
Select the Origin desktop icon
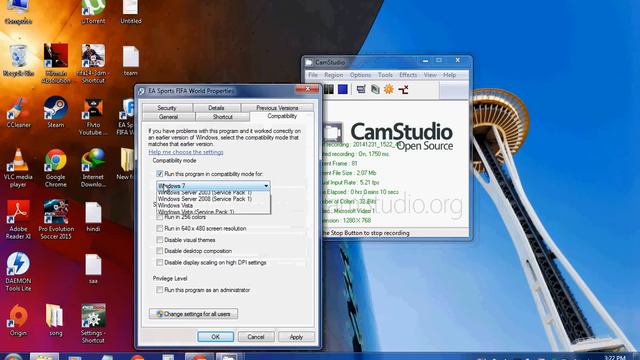(18, 321)
